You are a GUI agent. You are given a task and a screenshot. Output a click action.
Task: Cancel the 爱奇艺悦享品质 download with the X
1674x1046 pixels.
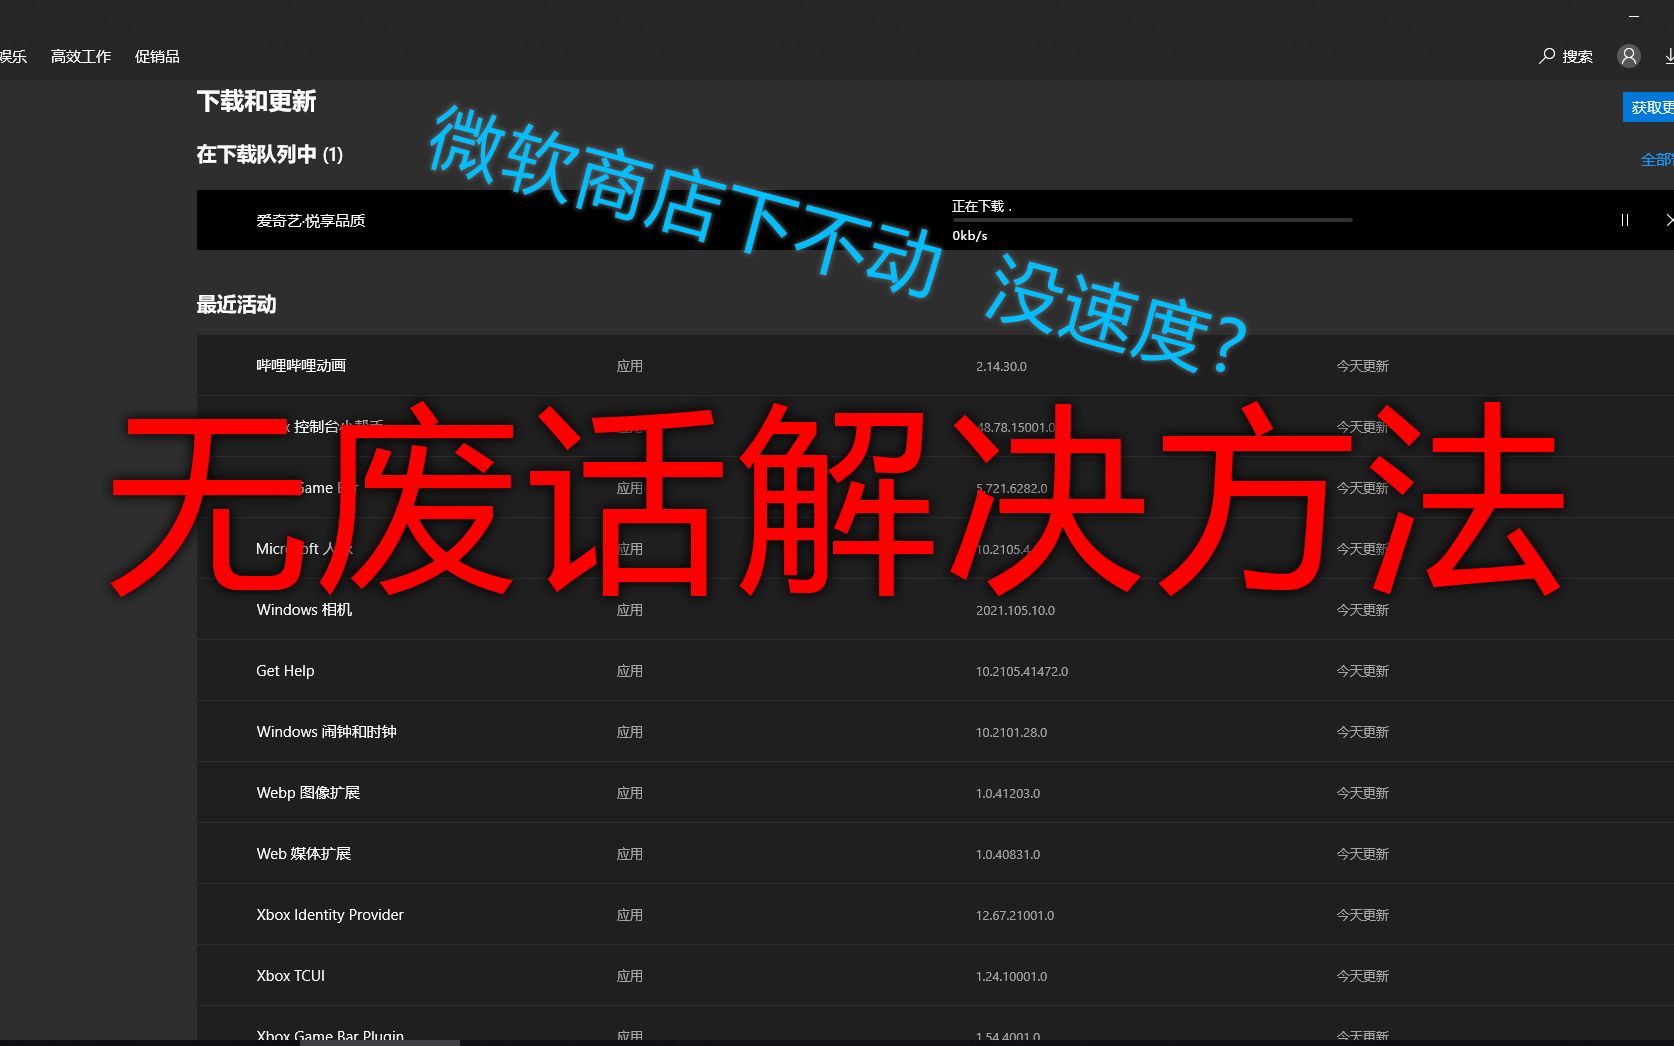coord(1670,220)
